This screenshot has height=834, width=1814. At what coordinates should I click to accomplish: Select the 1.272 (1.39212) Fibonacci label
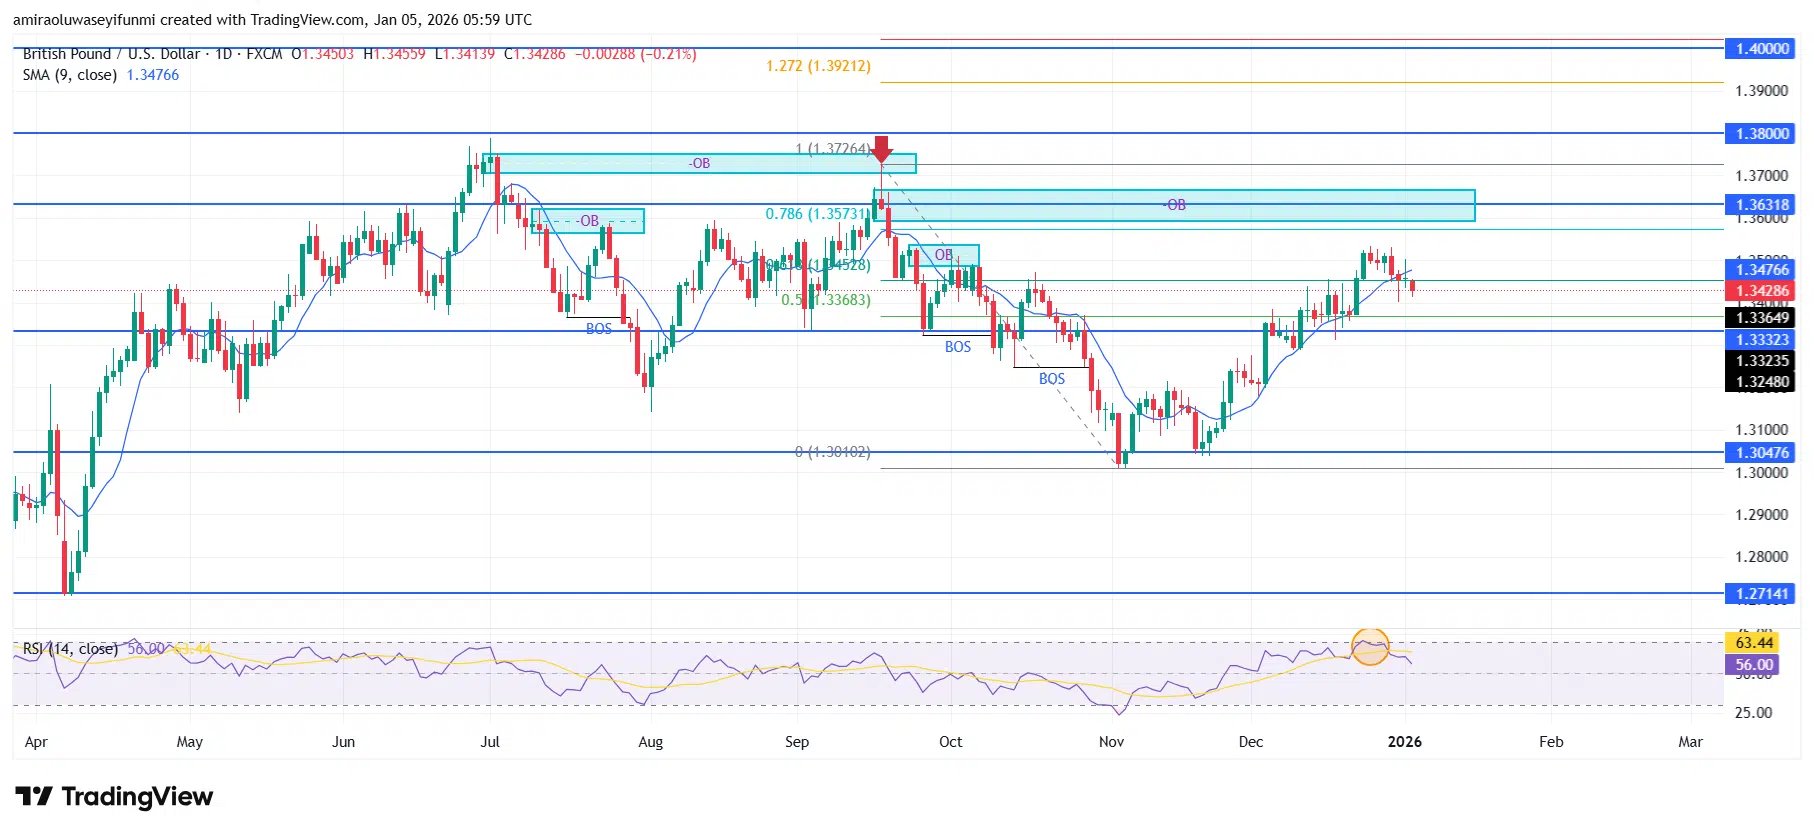click(818, 66)
